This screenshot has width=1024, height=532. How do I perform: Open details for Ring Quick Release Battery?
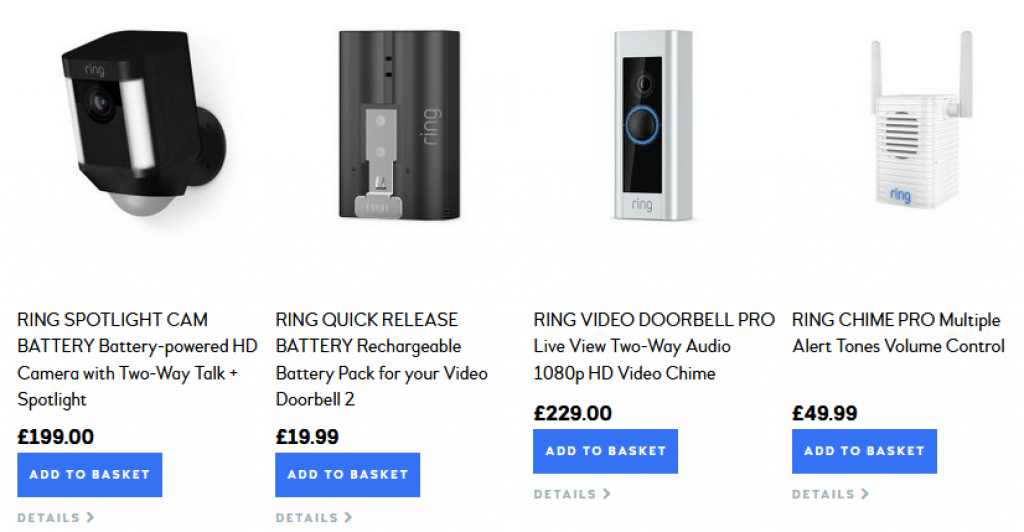point(313,518)
